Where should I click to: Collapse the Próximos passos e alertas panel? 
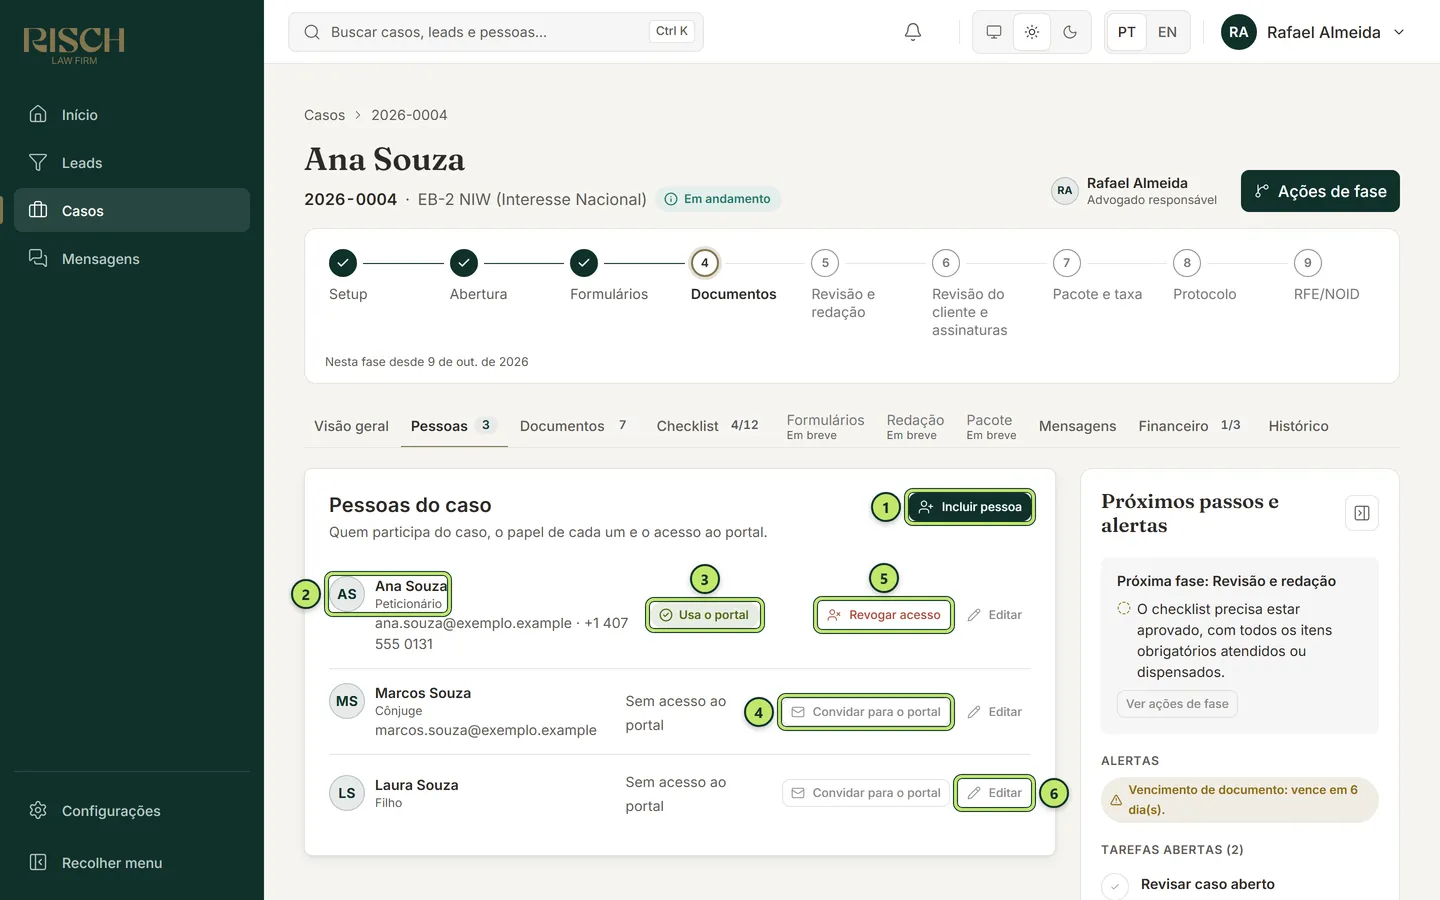pos(1362,513)
